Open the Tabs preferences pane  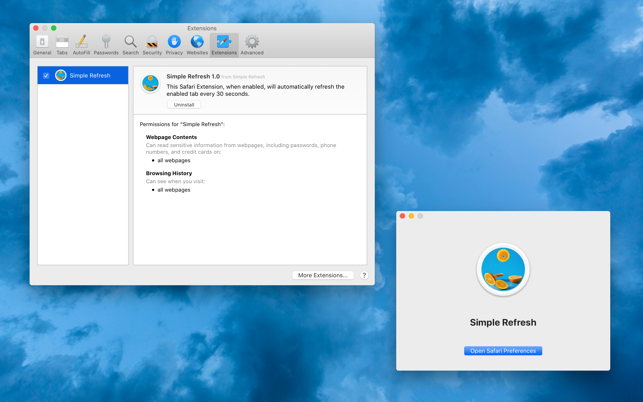click(x=62, y=45)
